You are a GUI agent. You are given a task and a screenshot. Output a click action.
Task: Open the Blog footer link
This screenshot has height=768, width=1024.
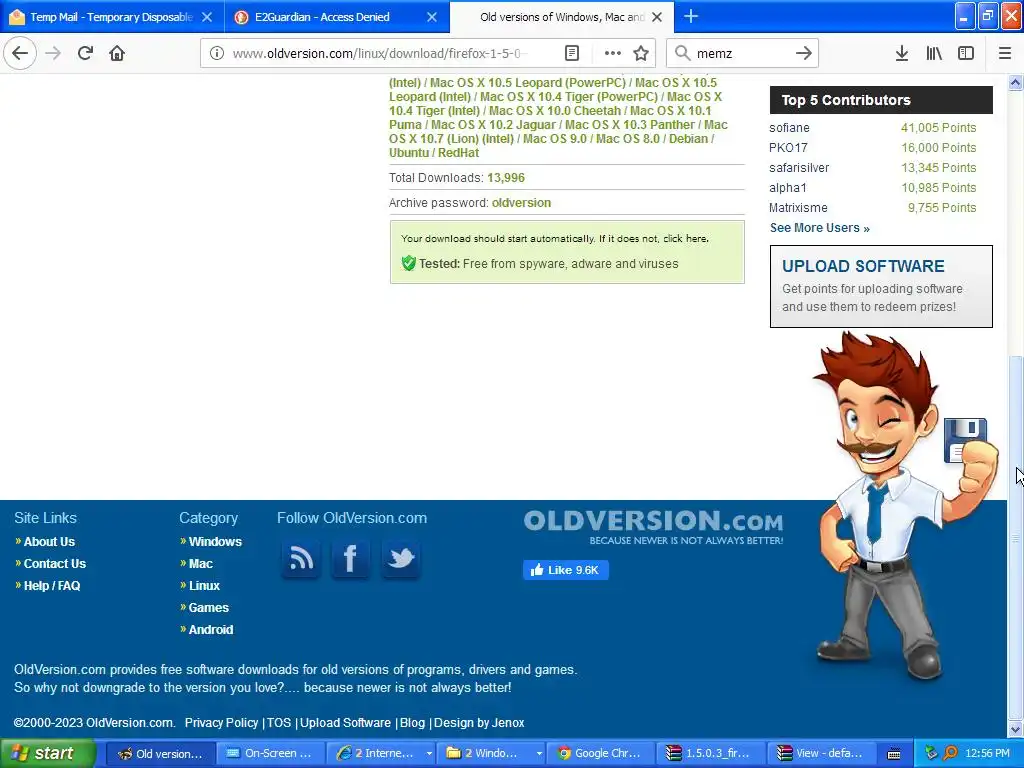click(412, 723)
